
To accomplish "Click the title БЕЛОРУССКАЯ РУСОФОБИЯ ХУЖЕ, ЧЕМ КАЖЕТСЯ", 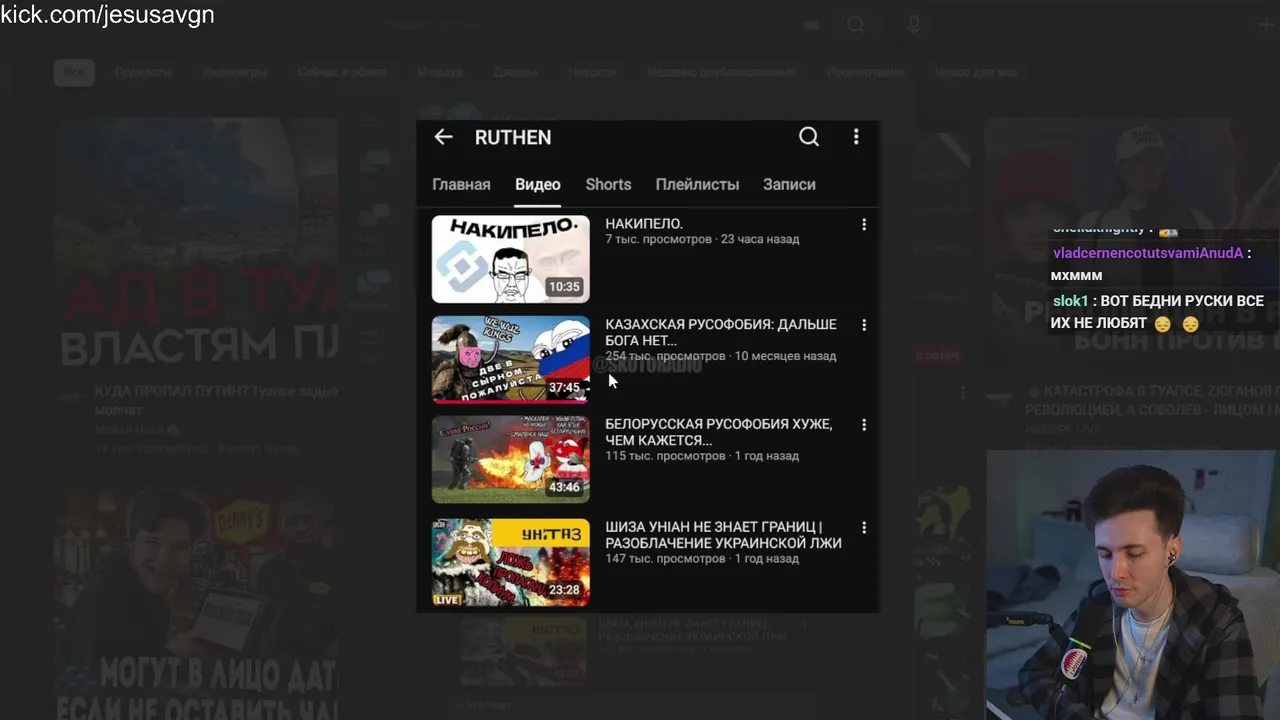I will point(719,432).
